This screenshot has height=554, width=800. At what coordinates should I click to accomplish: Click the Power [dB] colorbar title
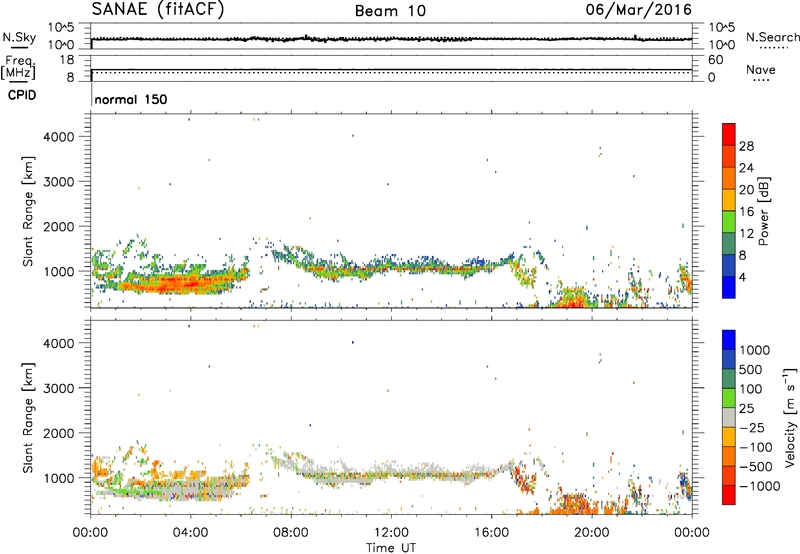click(763, 211)
